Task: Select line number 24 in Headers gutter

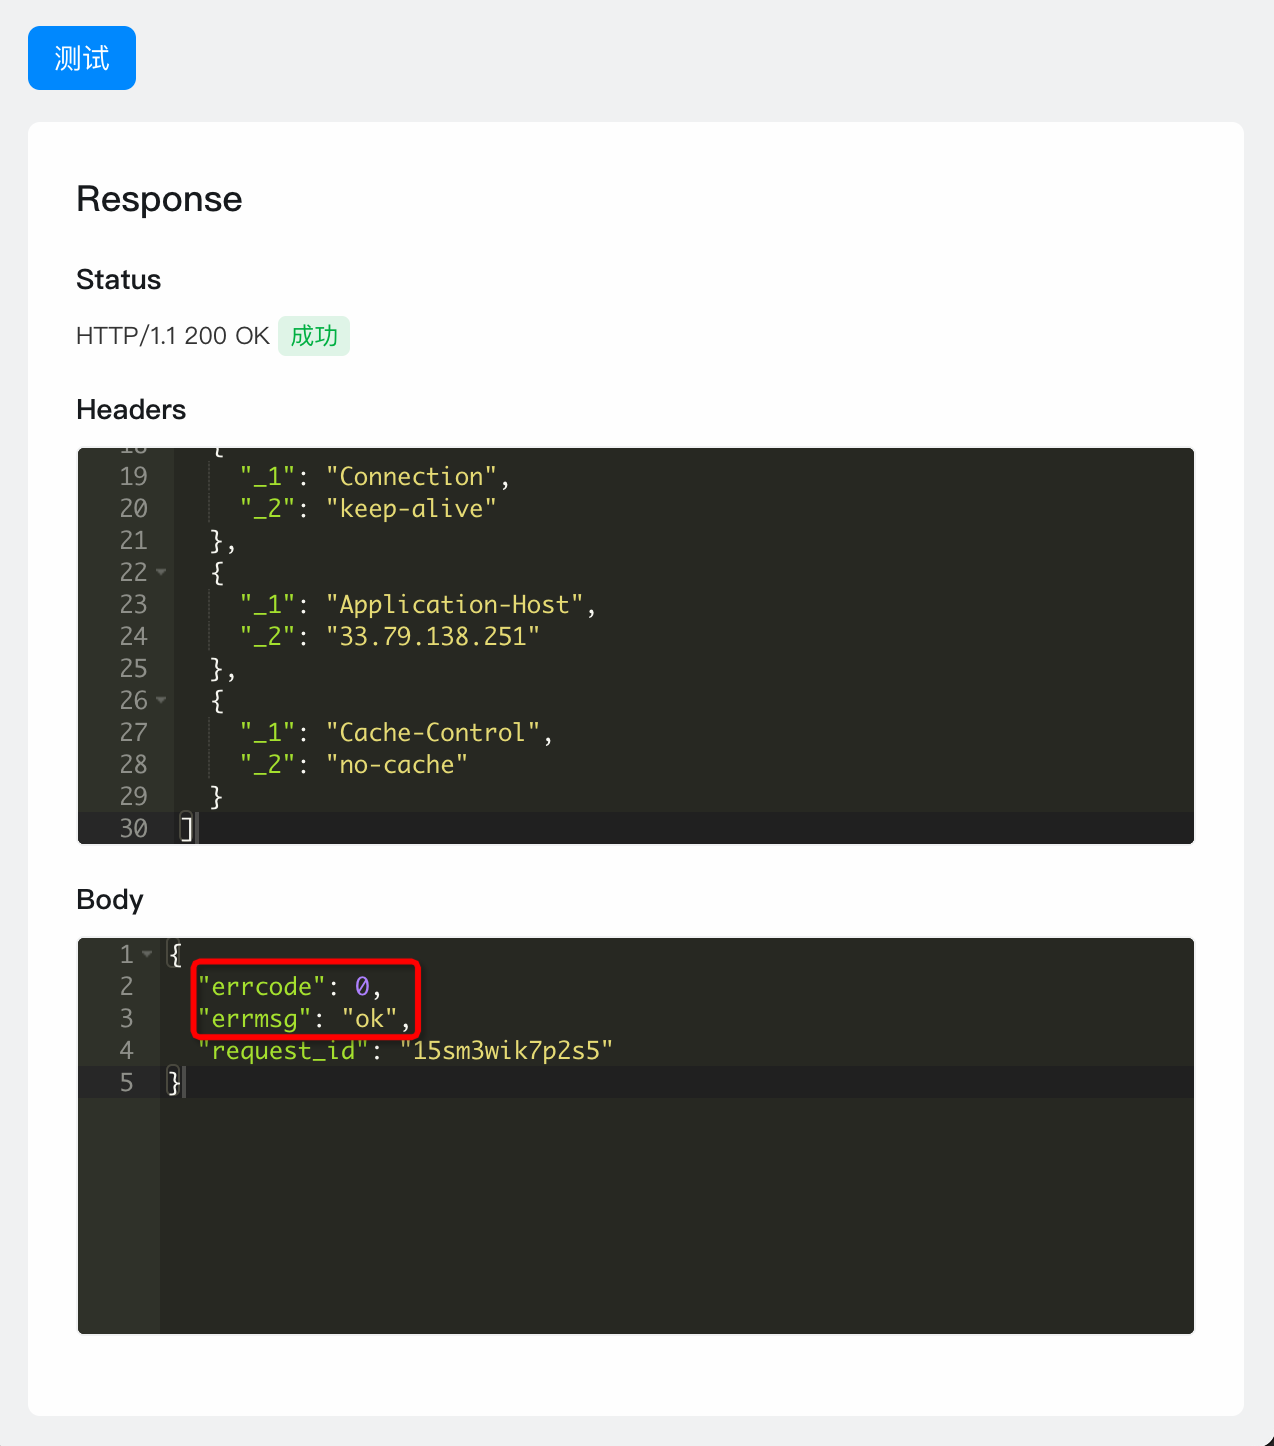Action: (x=133, y=637)
